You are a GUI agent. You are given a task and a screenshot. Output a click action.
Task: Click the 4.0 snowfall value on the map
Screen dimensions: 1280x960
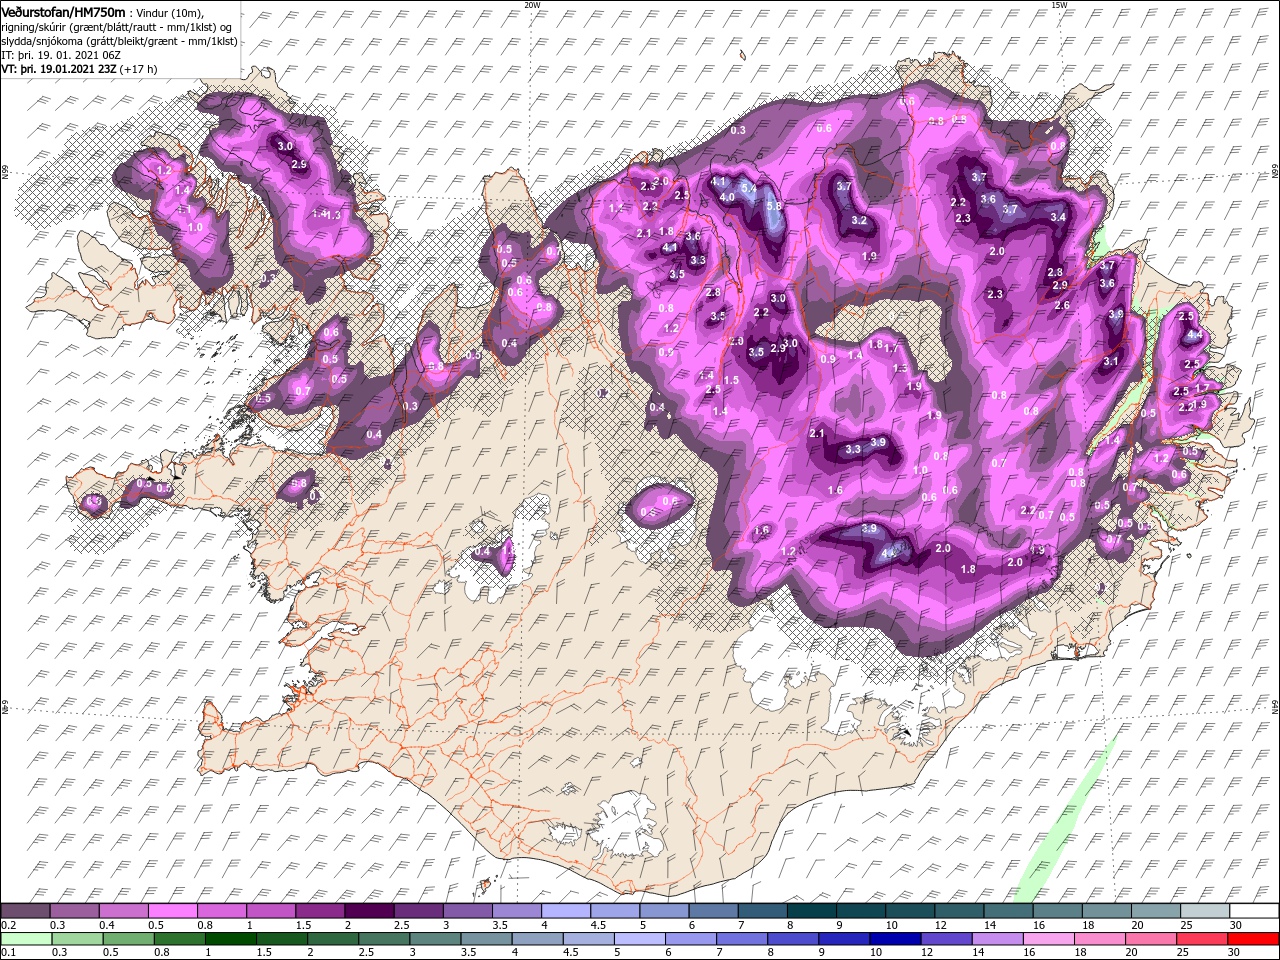(x=727, y=197)
